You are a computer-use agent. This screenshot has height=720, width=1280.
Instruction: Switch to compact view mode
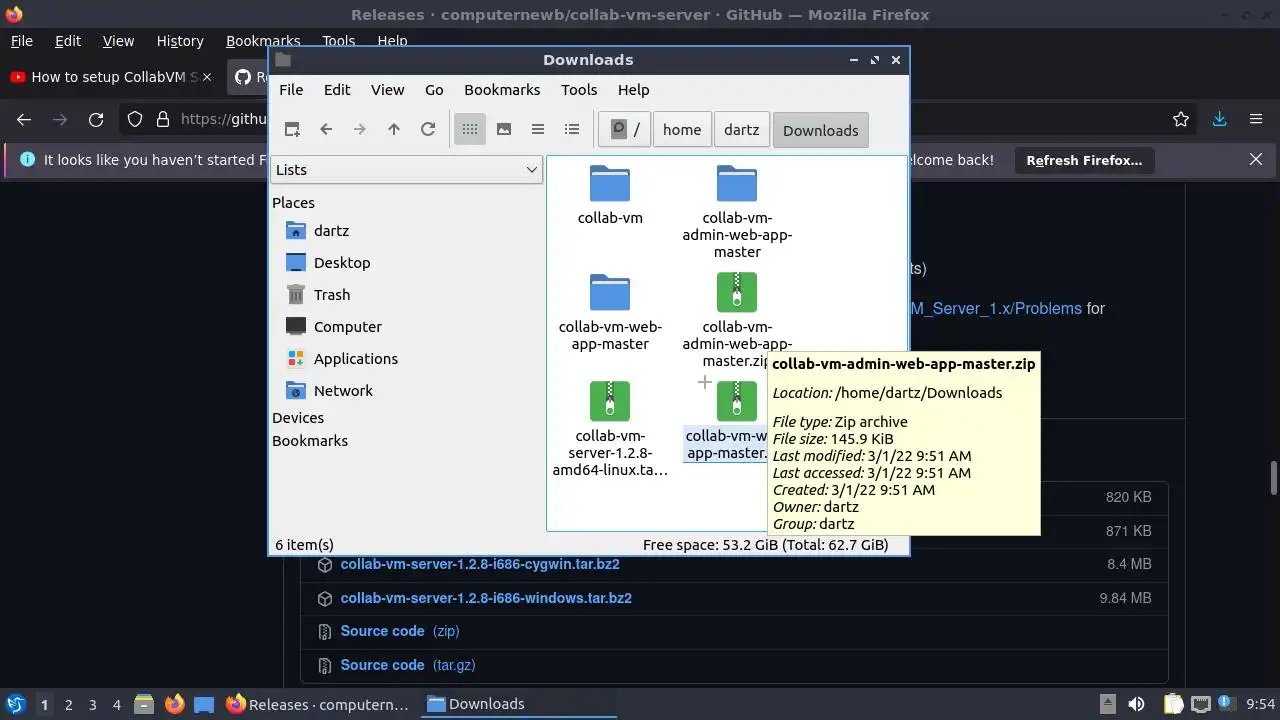538,129
